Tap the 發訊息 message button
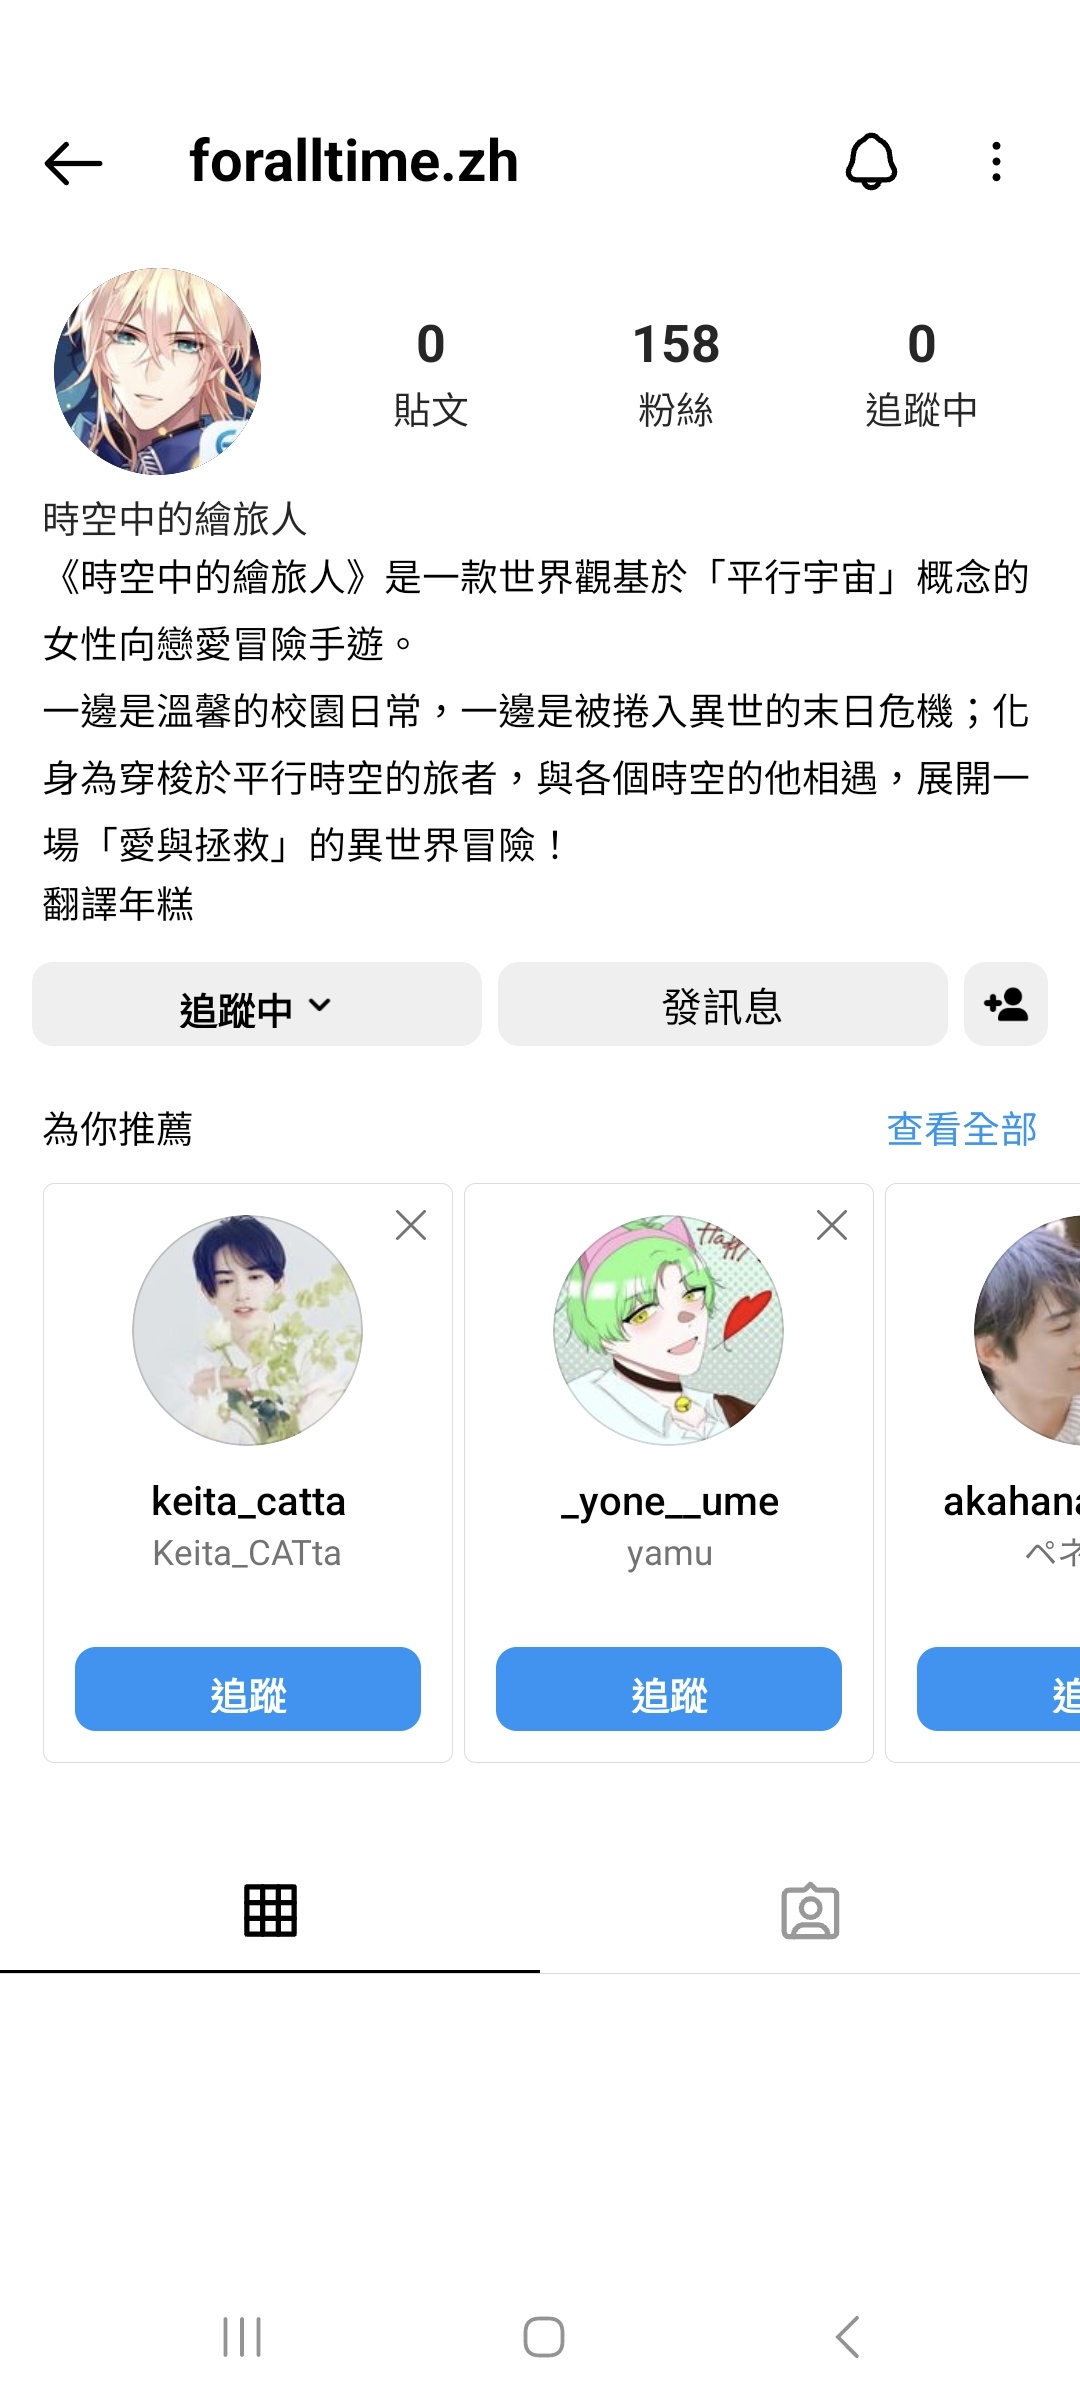The width and height of the screenshot is (1080, 2400). coord(722,1004)
